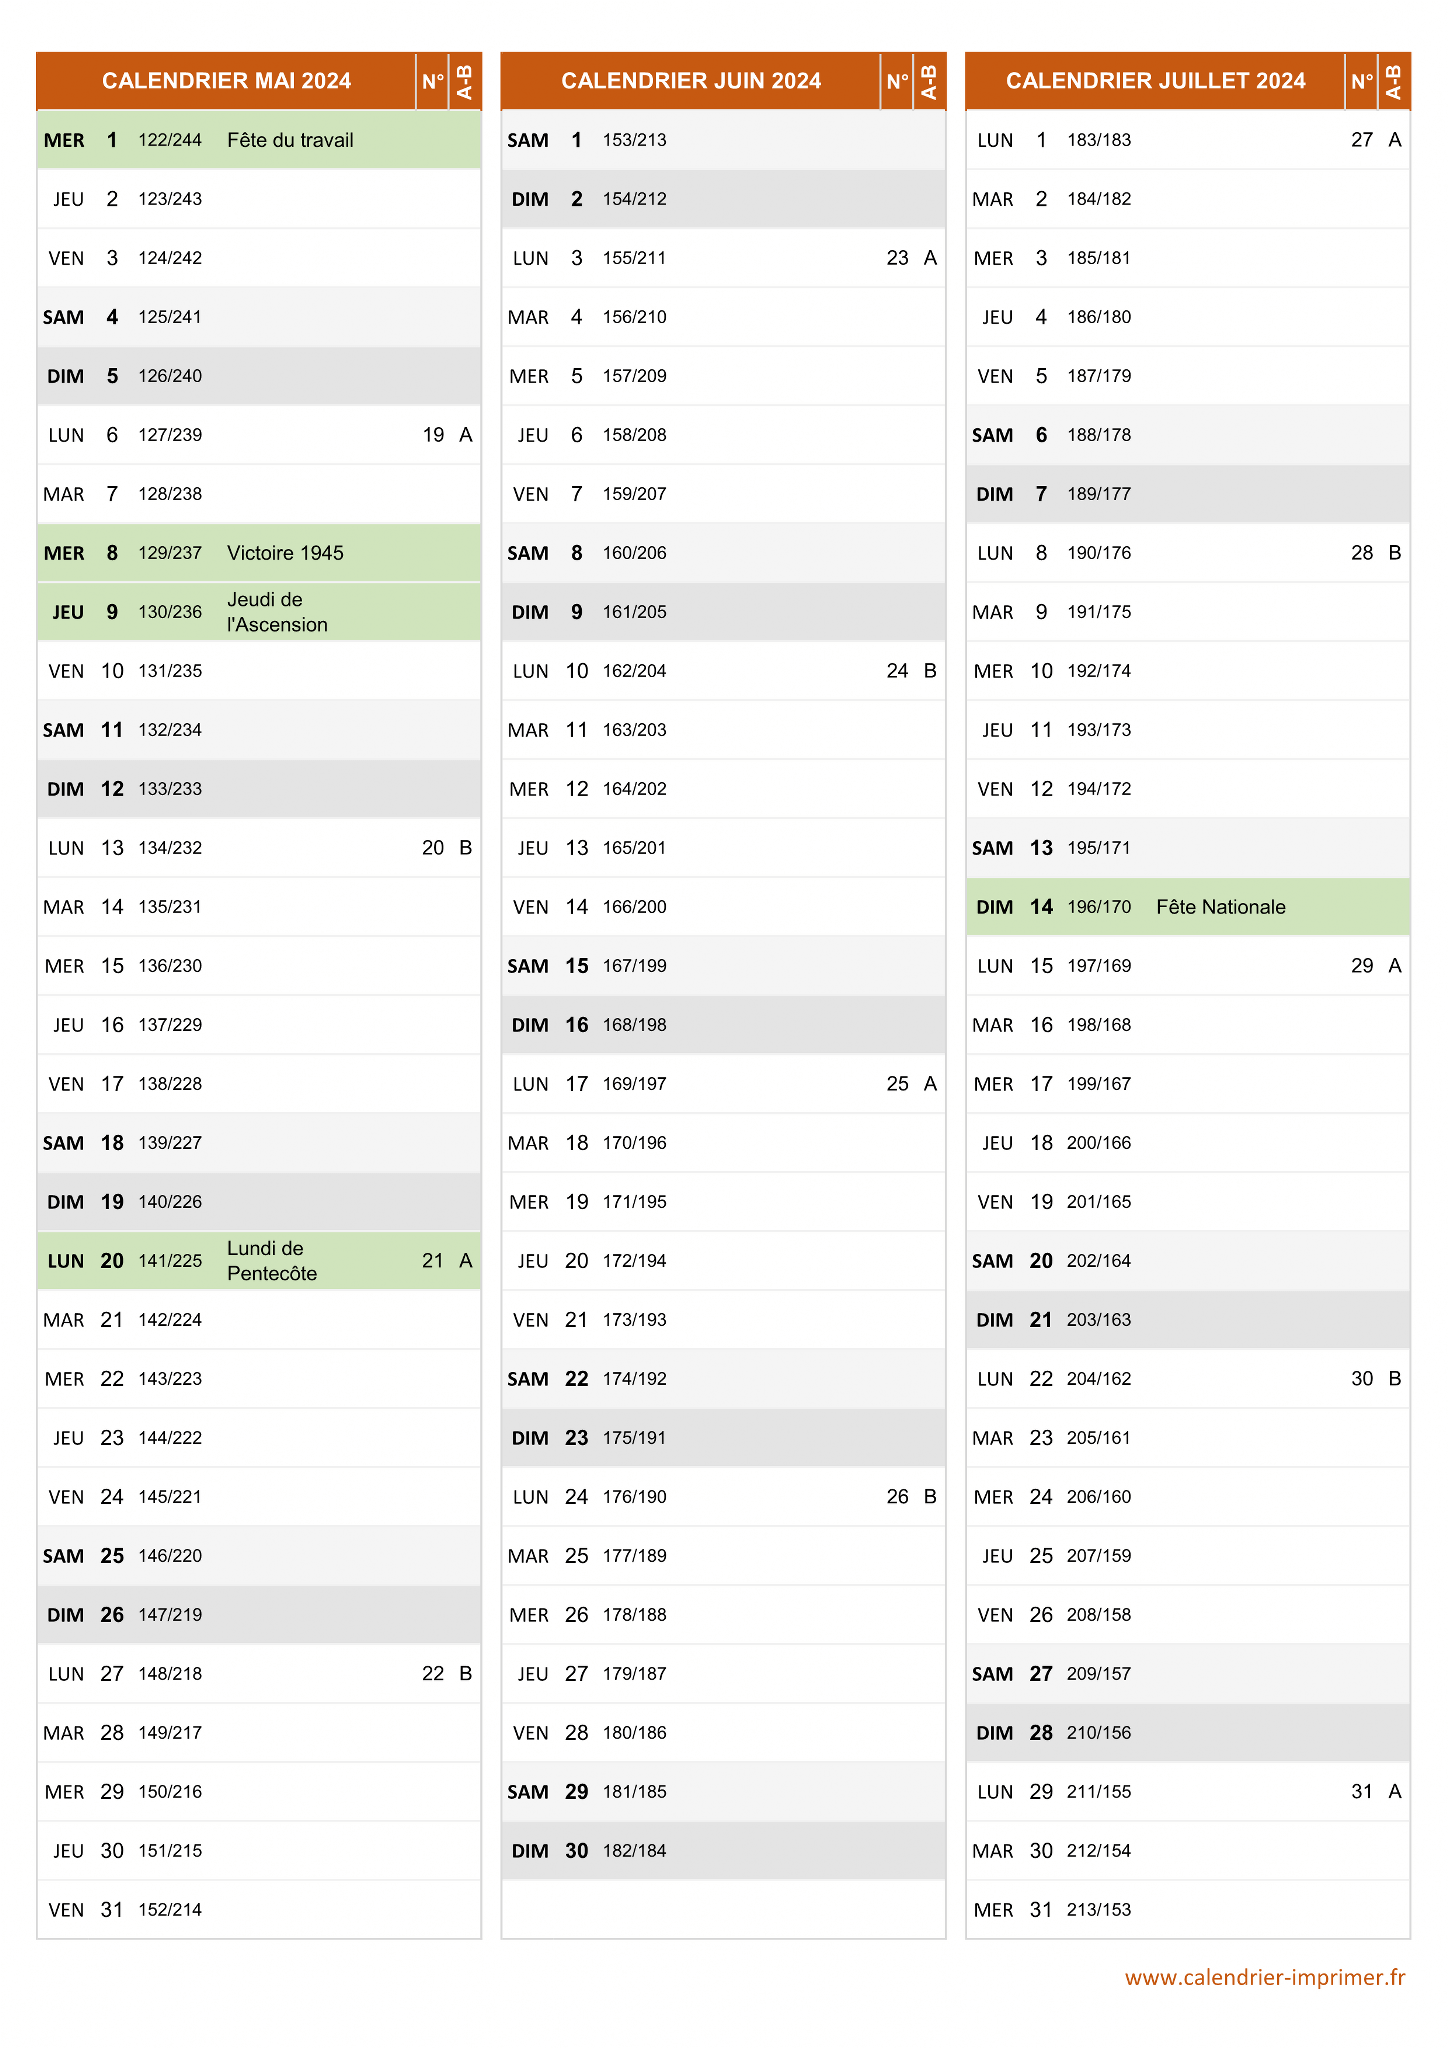Click the Fête du travail holiday row

coord(259,140)
